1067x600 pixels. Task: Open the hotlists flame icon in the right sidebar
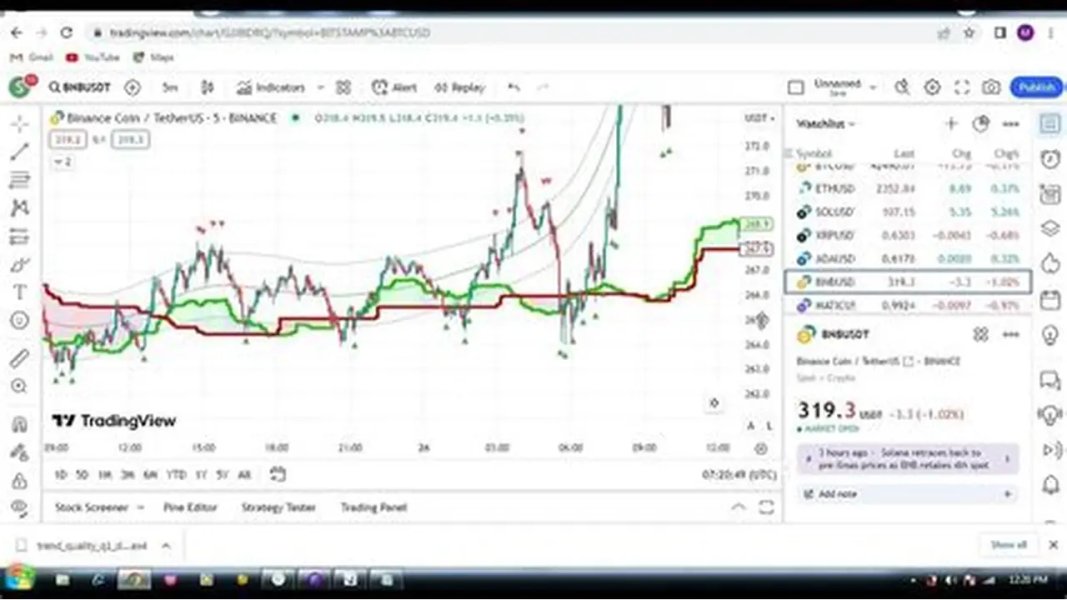pos(1051,263)
